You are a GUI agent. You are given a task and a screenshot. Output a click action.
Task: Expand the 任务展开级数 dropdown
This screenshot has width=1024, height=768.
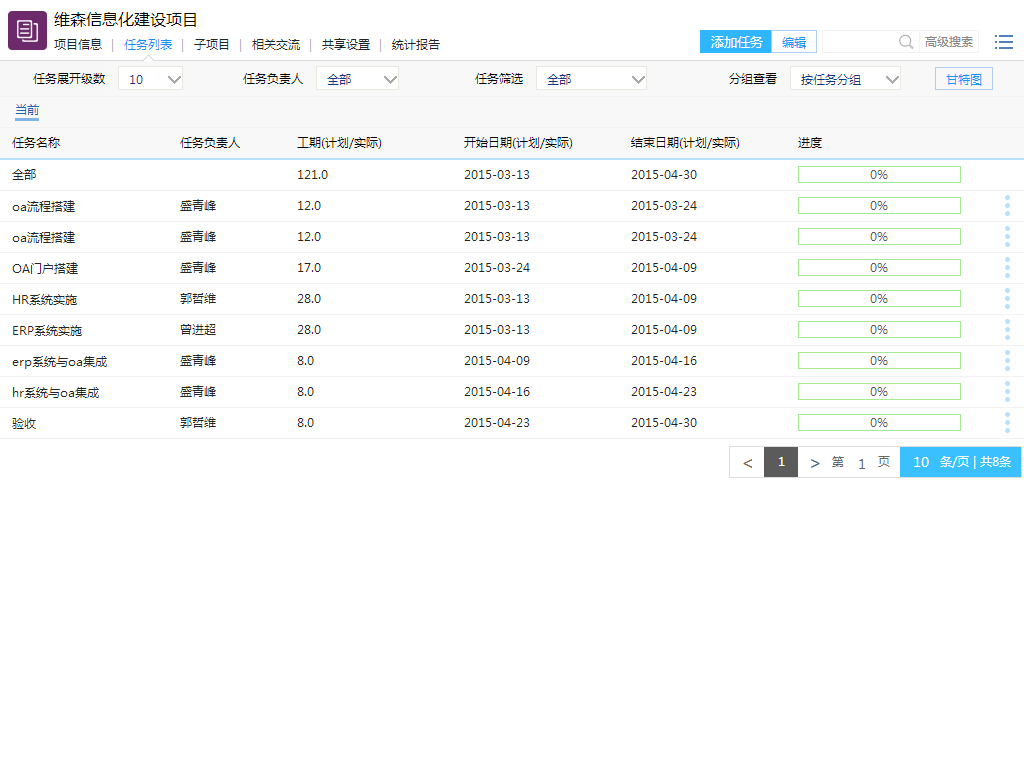151,79
